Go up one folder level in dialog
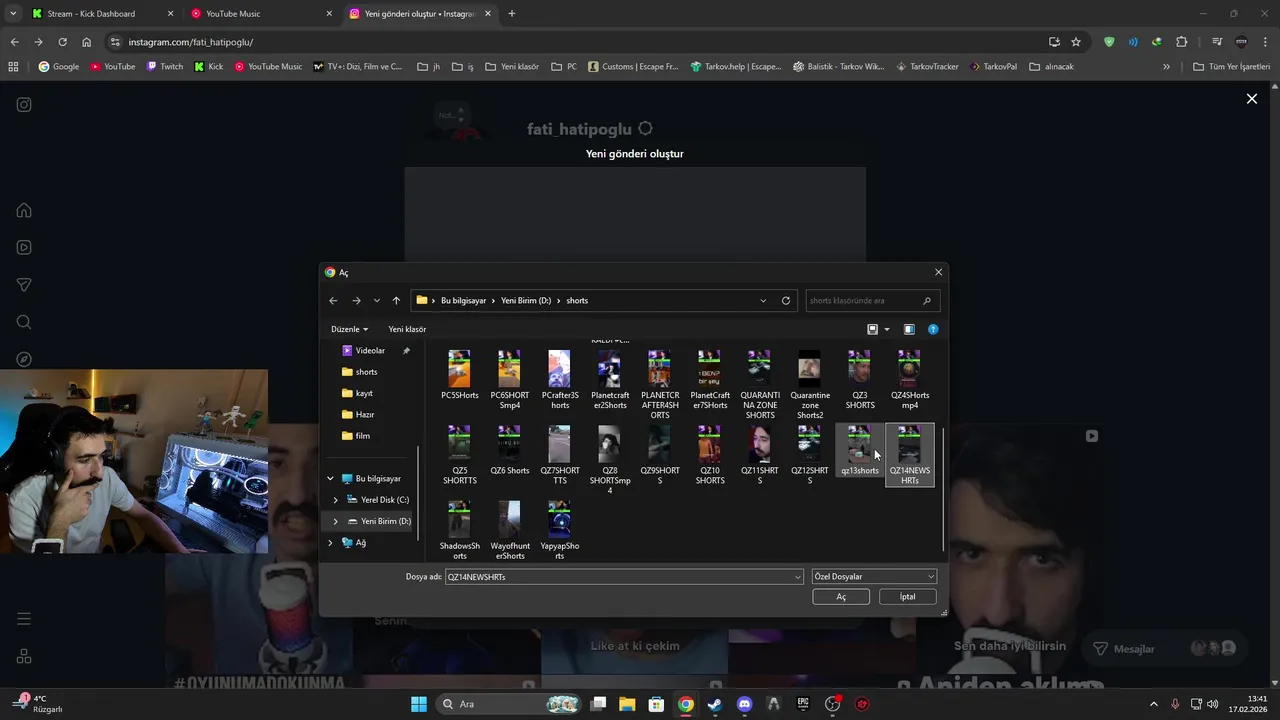1280x720 pixels. click(396, 300)
